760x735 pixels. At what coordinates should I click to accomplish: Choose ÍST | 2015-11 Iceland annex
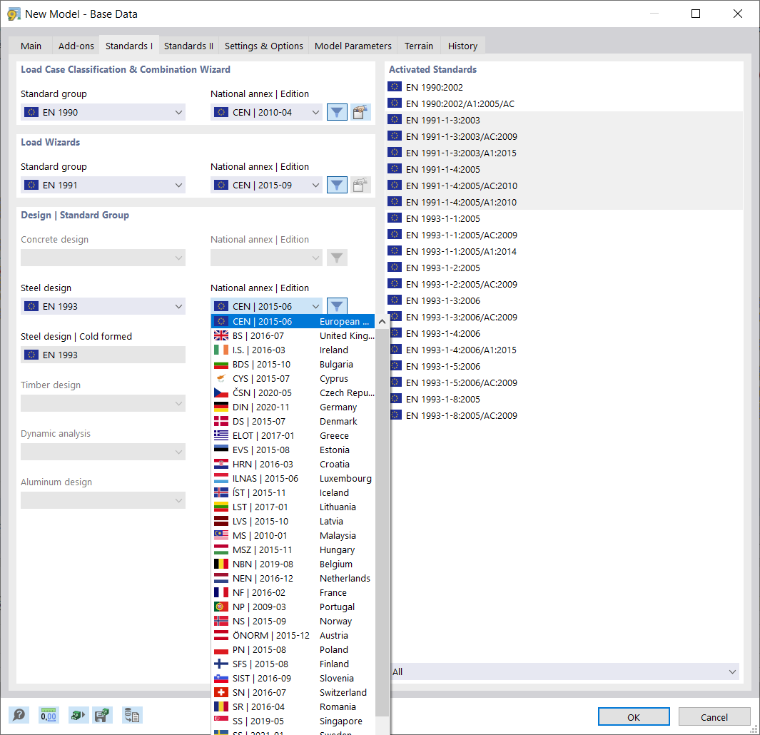(x=293, y=493)
